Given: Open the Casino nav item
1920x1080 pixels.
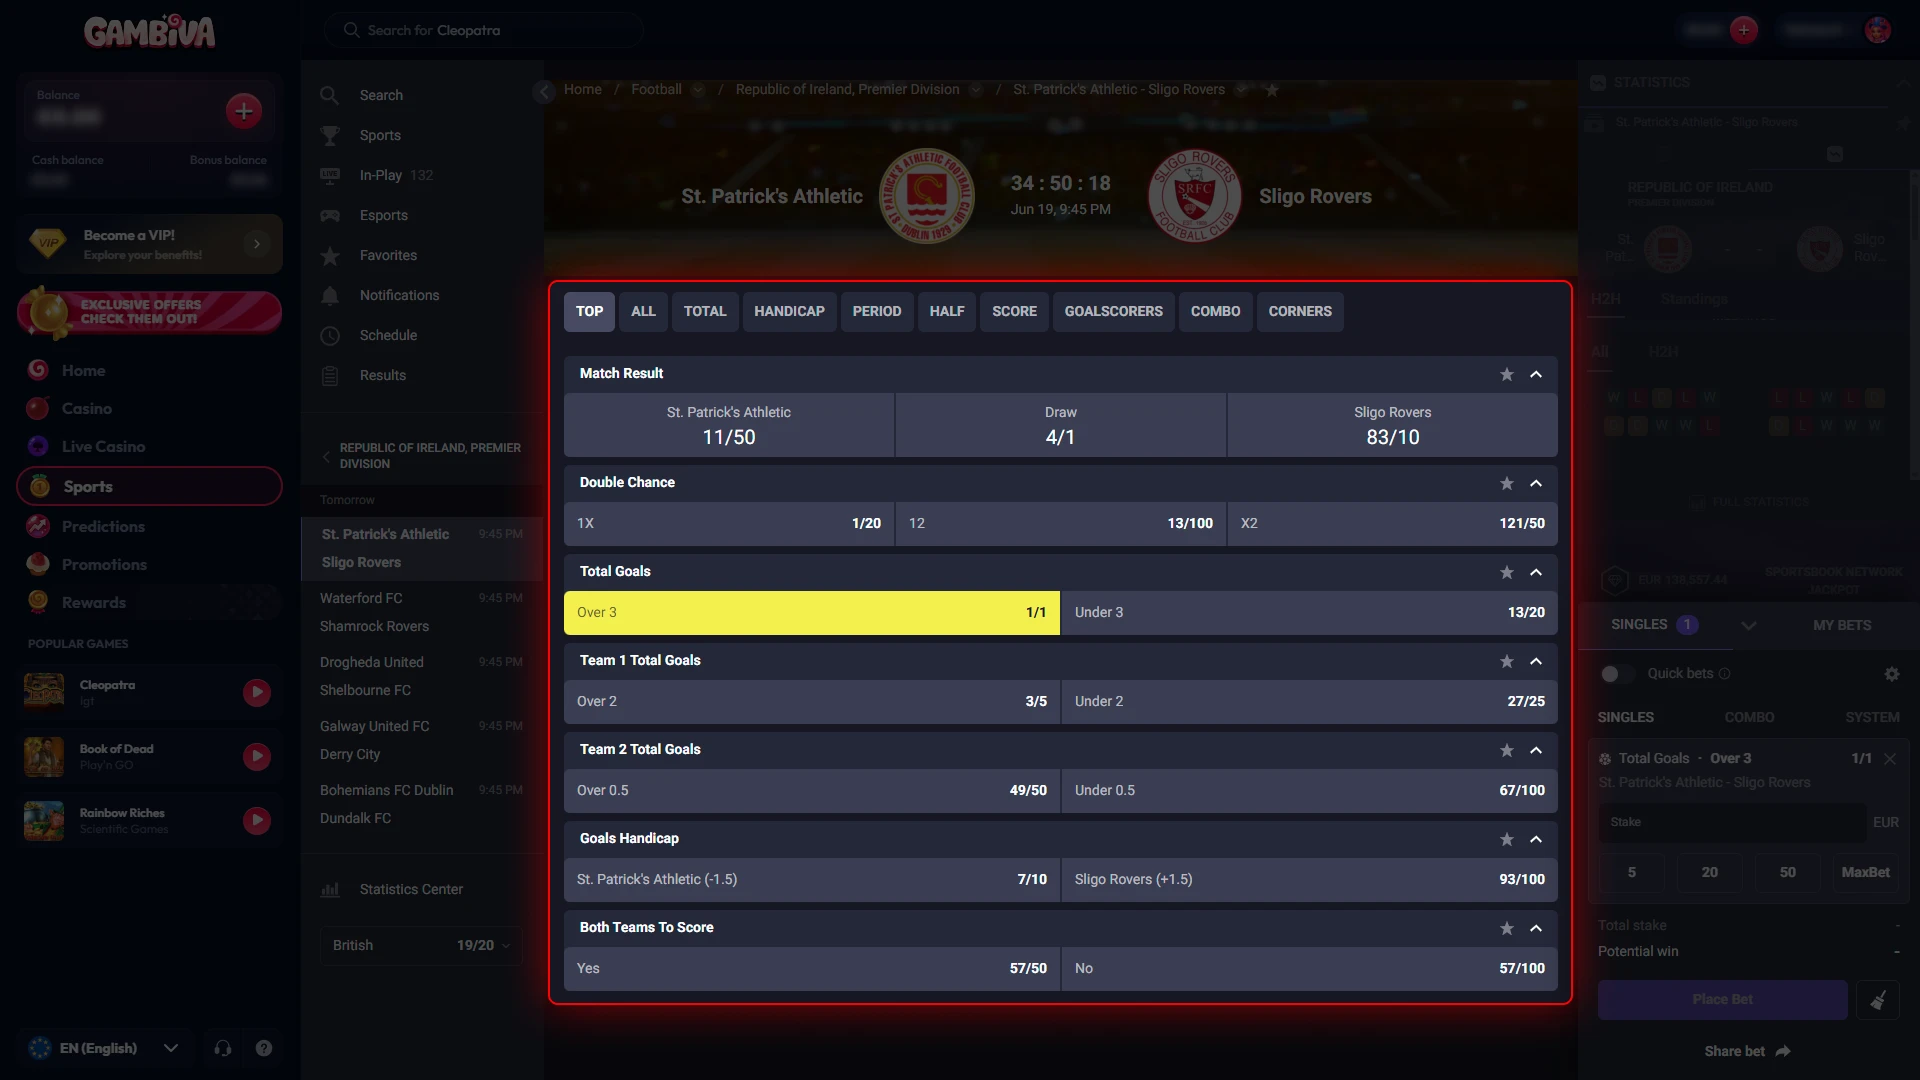Looking at the screenshot, I should (x=86, y=408).
